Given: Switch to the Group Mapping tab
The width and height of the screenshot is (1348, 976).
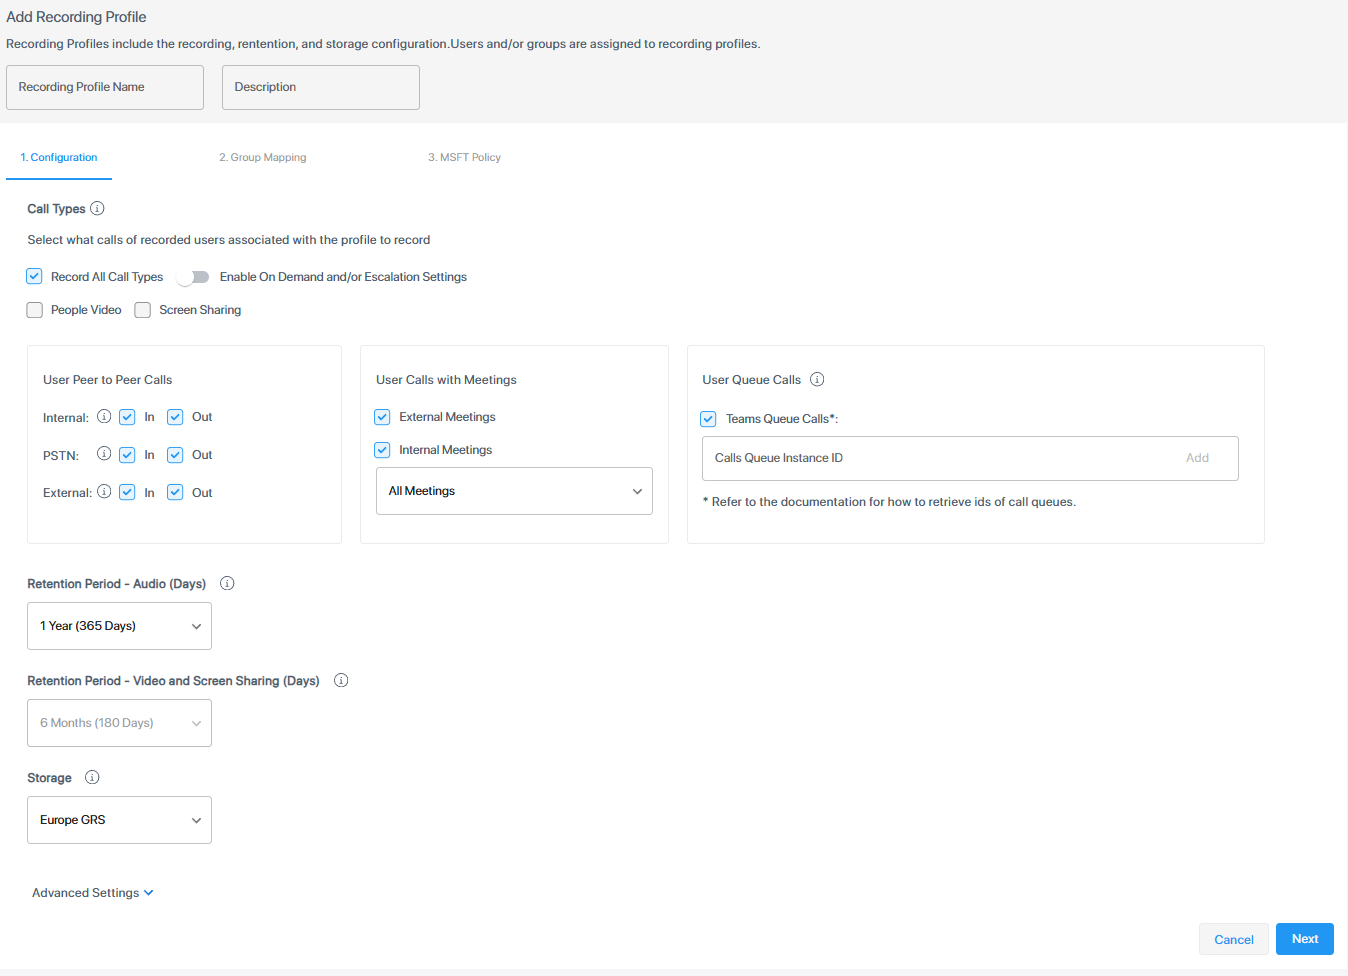Looking at the screenshot, I should (263, 158).
